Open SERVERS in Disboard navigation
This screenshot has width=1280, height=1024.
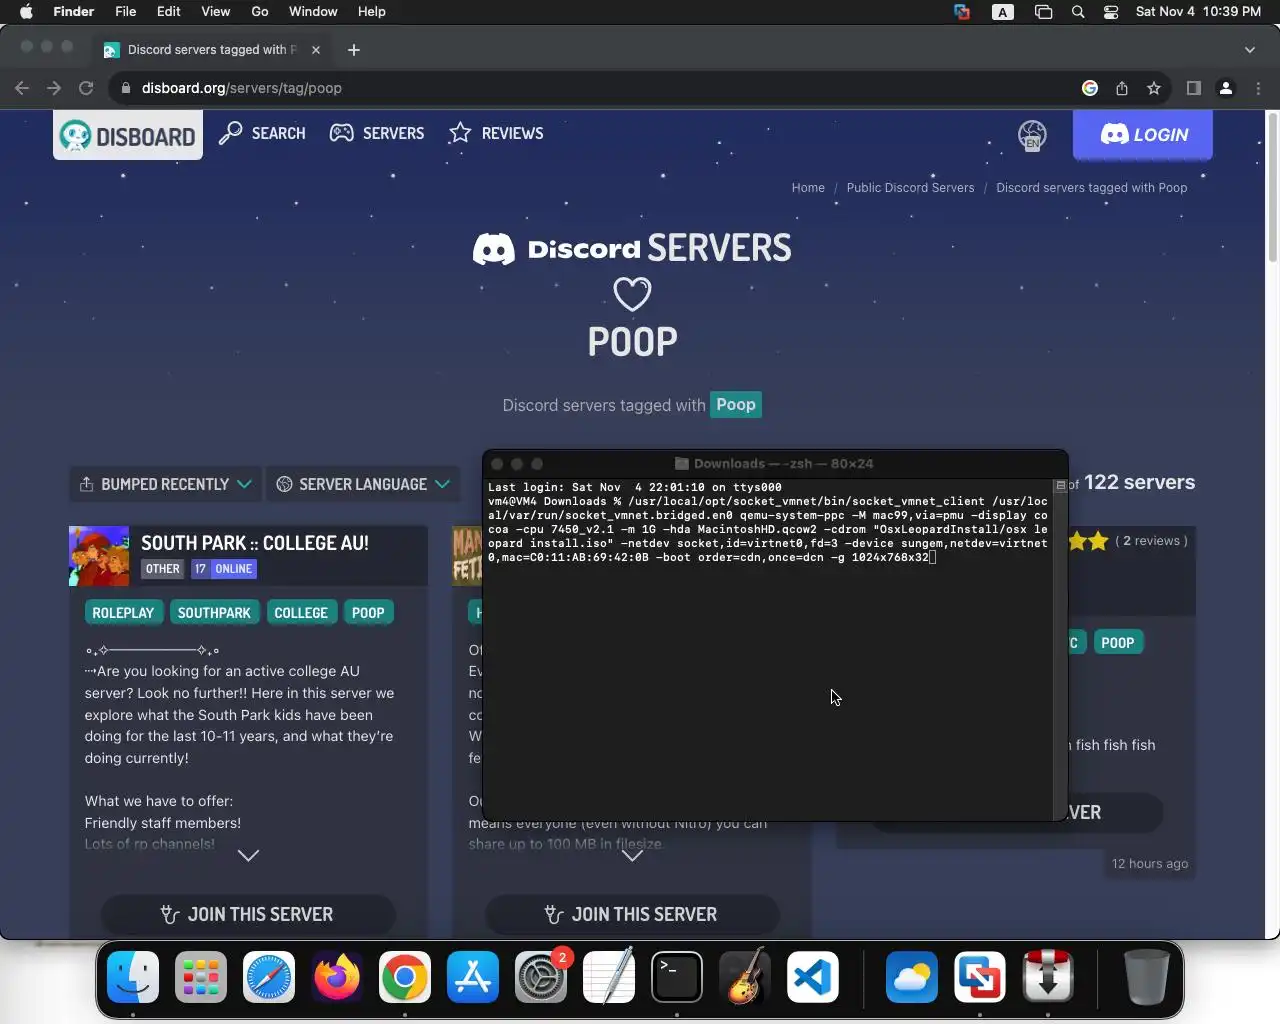point(377,133)
